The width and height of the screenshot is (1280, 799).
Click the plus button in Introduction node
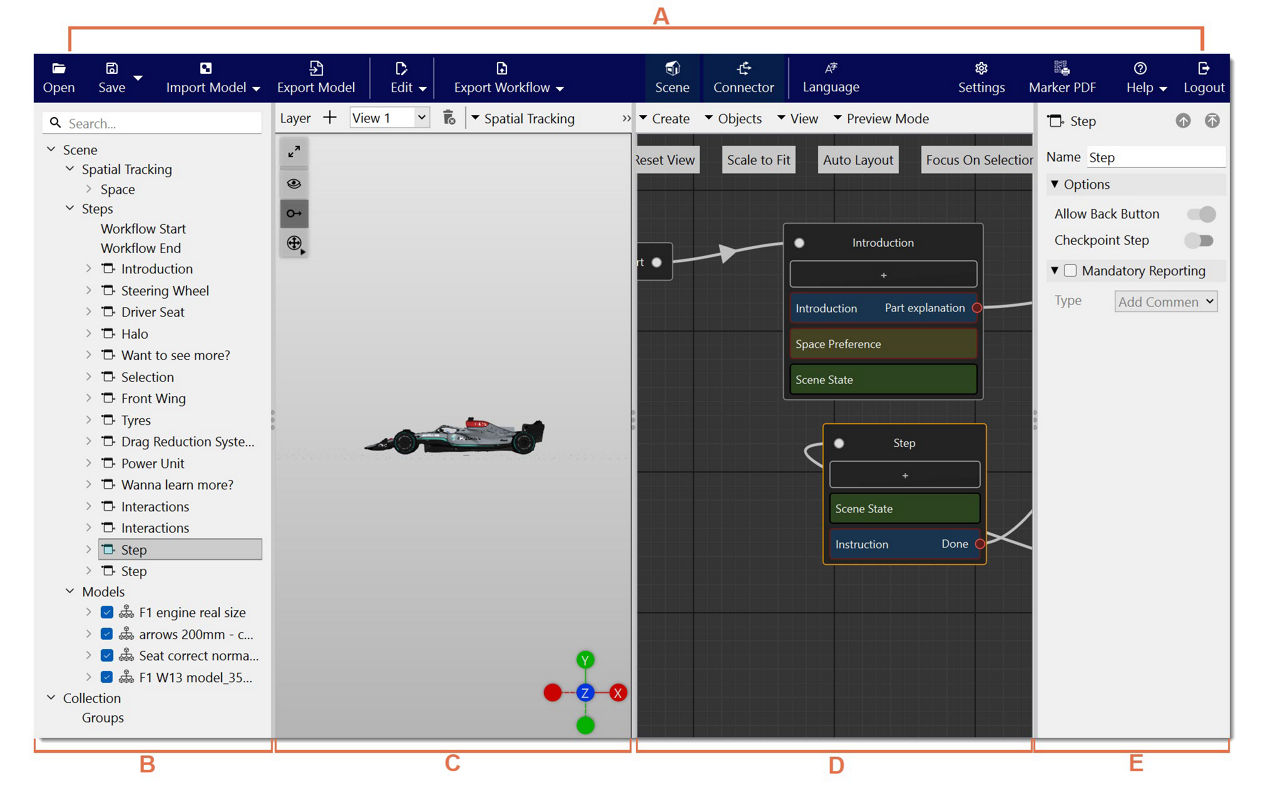(x=883, y=275)
